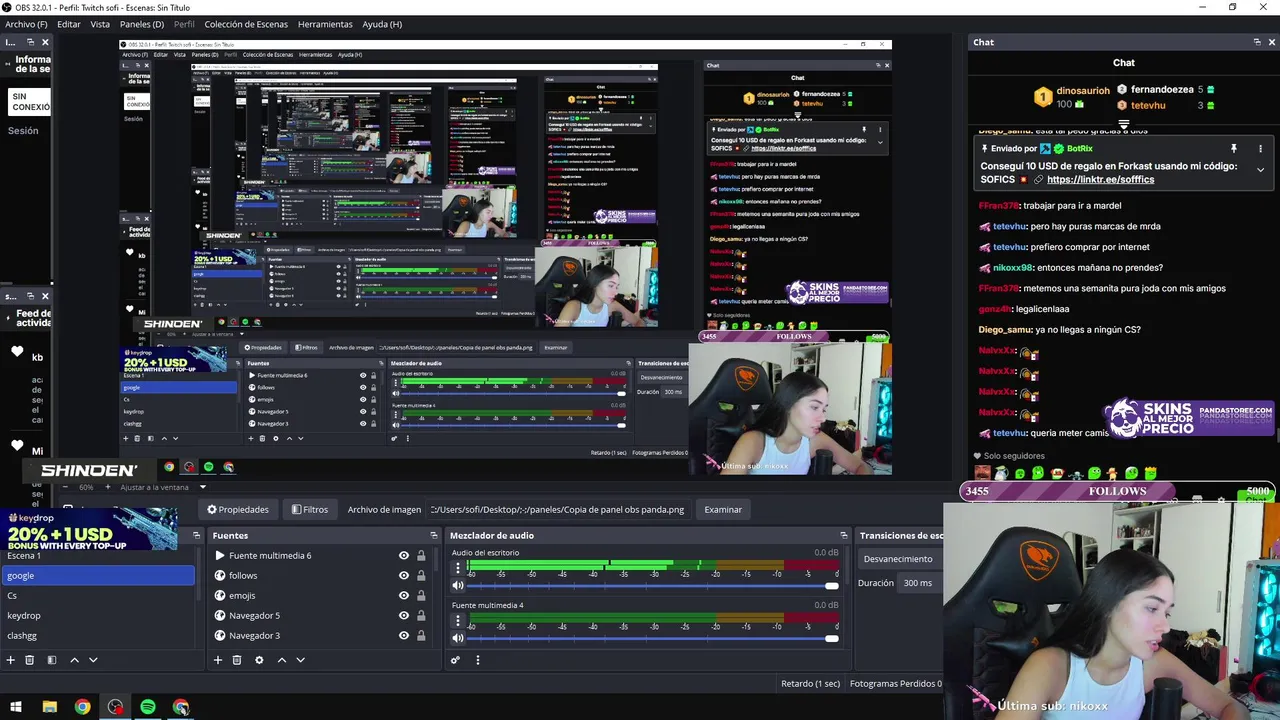The width and height of the screenshot is (1280, 720).
Task: Toggle lock on follows source
Action: [x=421, y=576]
